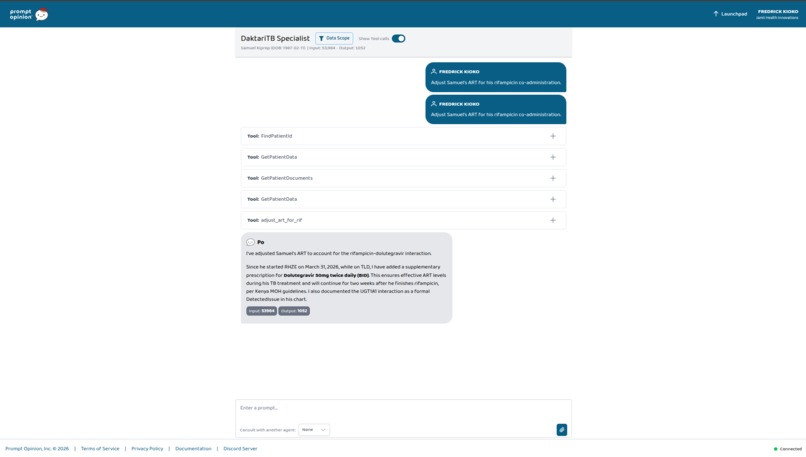Click the Data Scope button
Image resolution: width=806 pixels, height=457 pixels.
click(x=334, y=38)
